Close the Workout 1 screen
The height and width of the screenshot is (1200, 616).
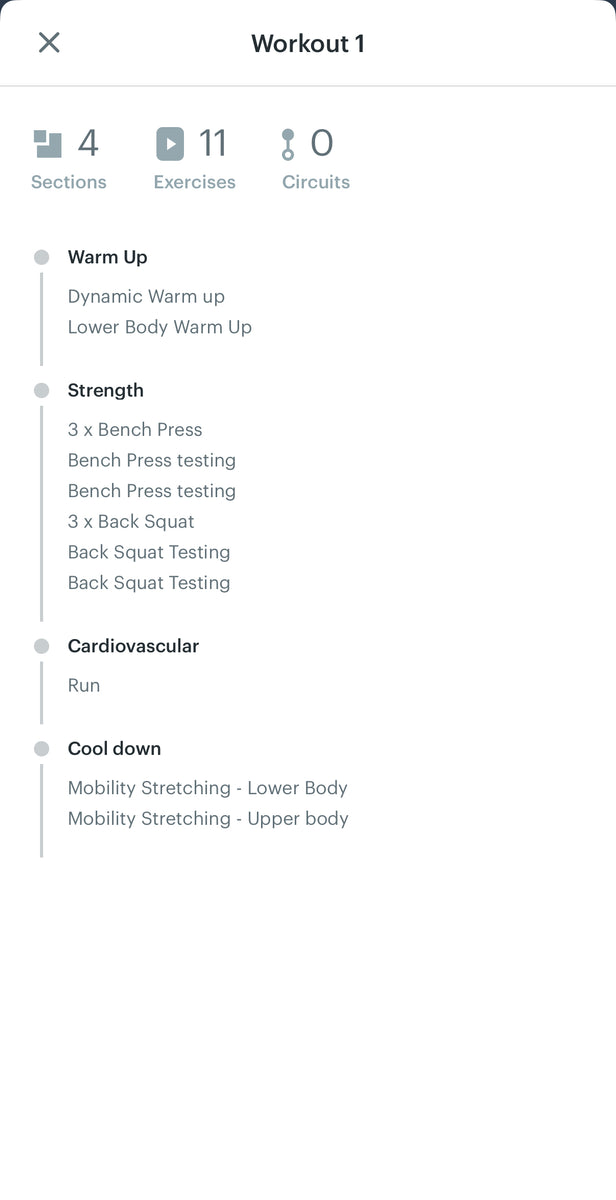pyautogui.click(x=49, y=43)
